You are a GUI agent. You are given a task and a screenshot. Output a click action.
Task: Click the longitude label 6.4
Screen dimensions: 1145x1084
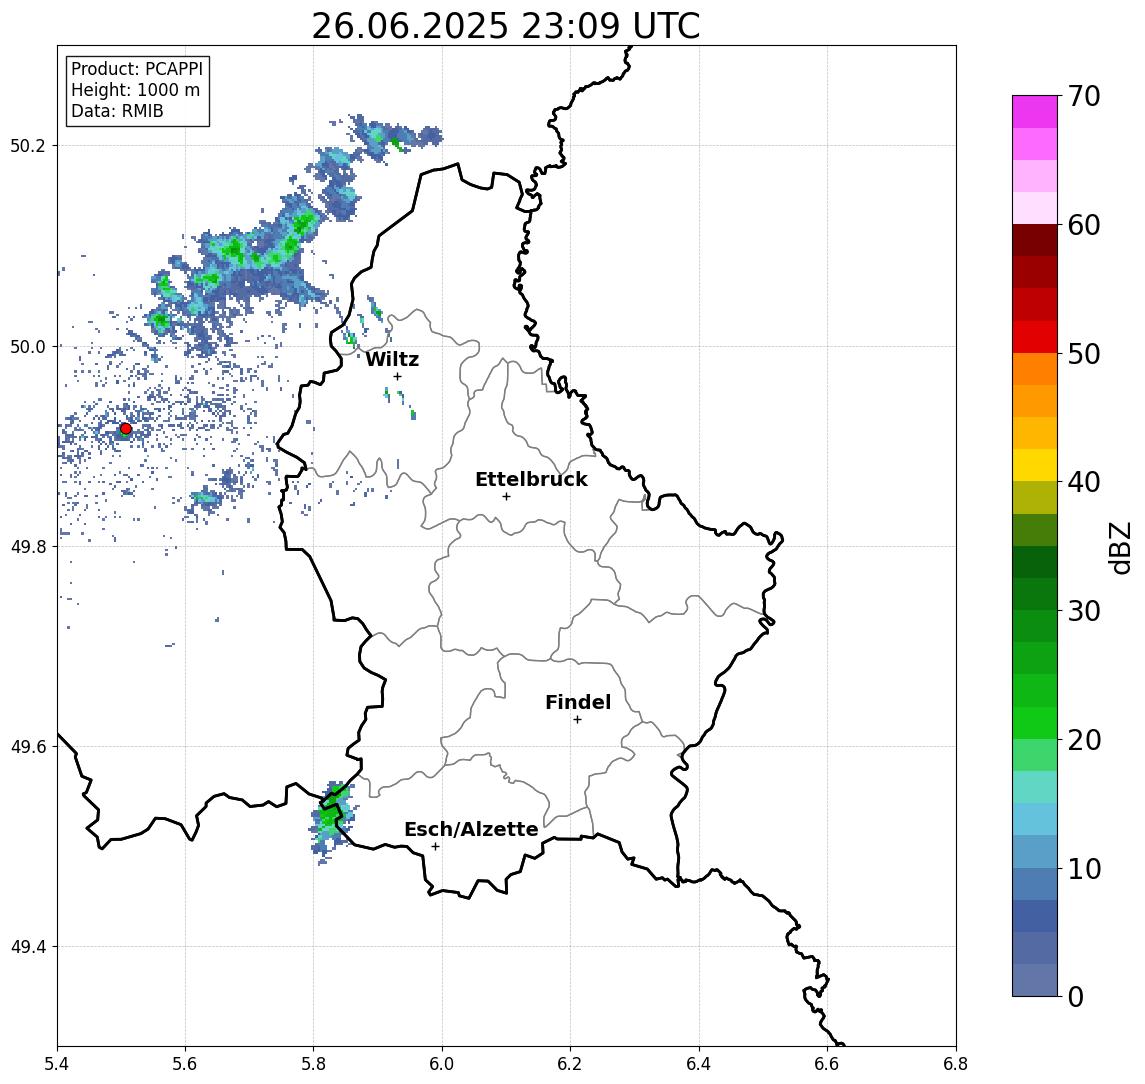pos(699,1064)
